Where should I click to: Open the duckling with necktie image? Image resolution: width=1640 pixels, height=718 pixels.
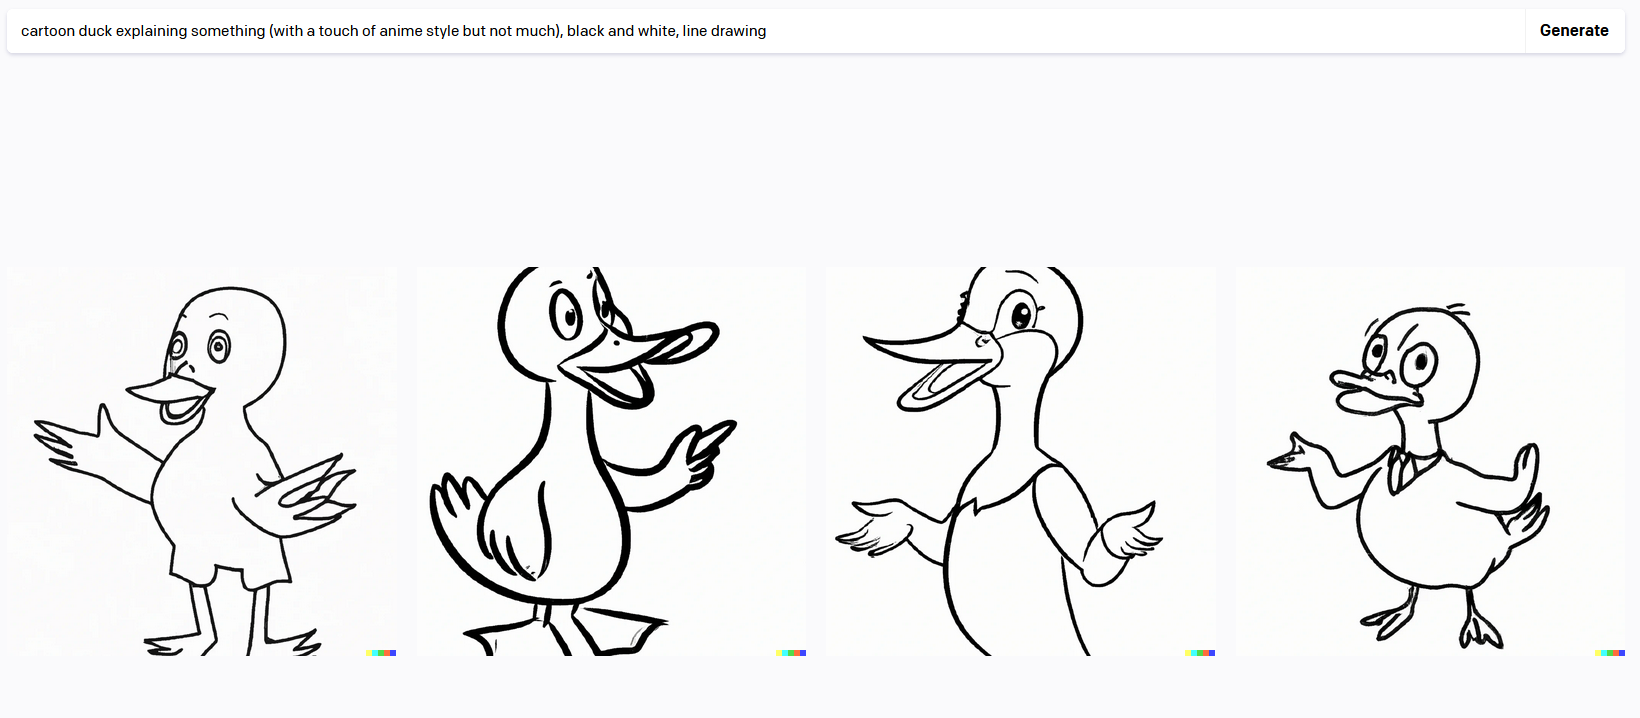pos(1431,461)
